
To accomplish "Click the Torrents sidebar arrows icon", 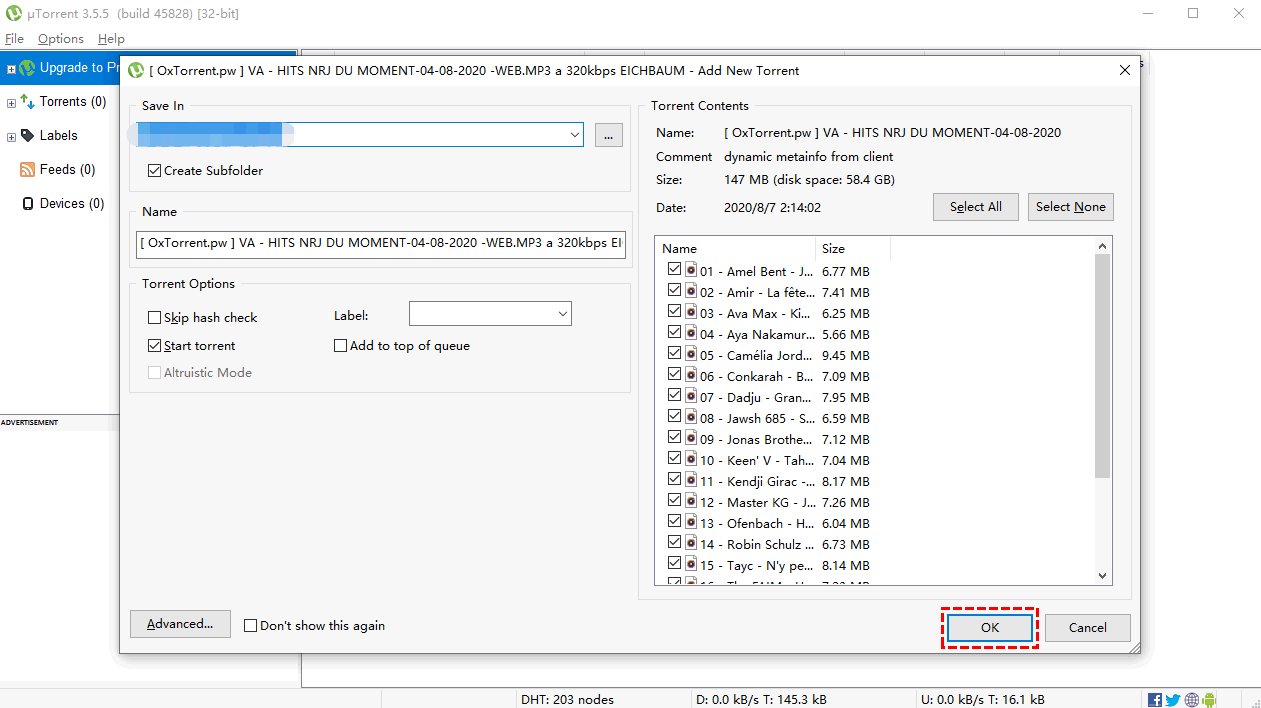I will (x=27, y=101).
